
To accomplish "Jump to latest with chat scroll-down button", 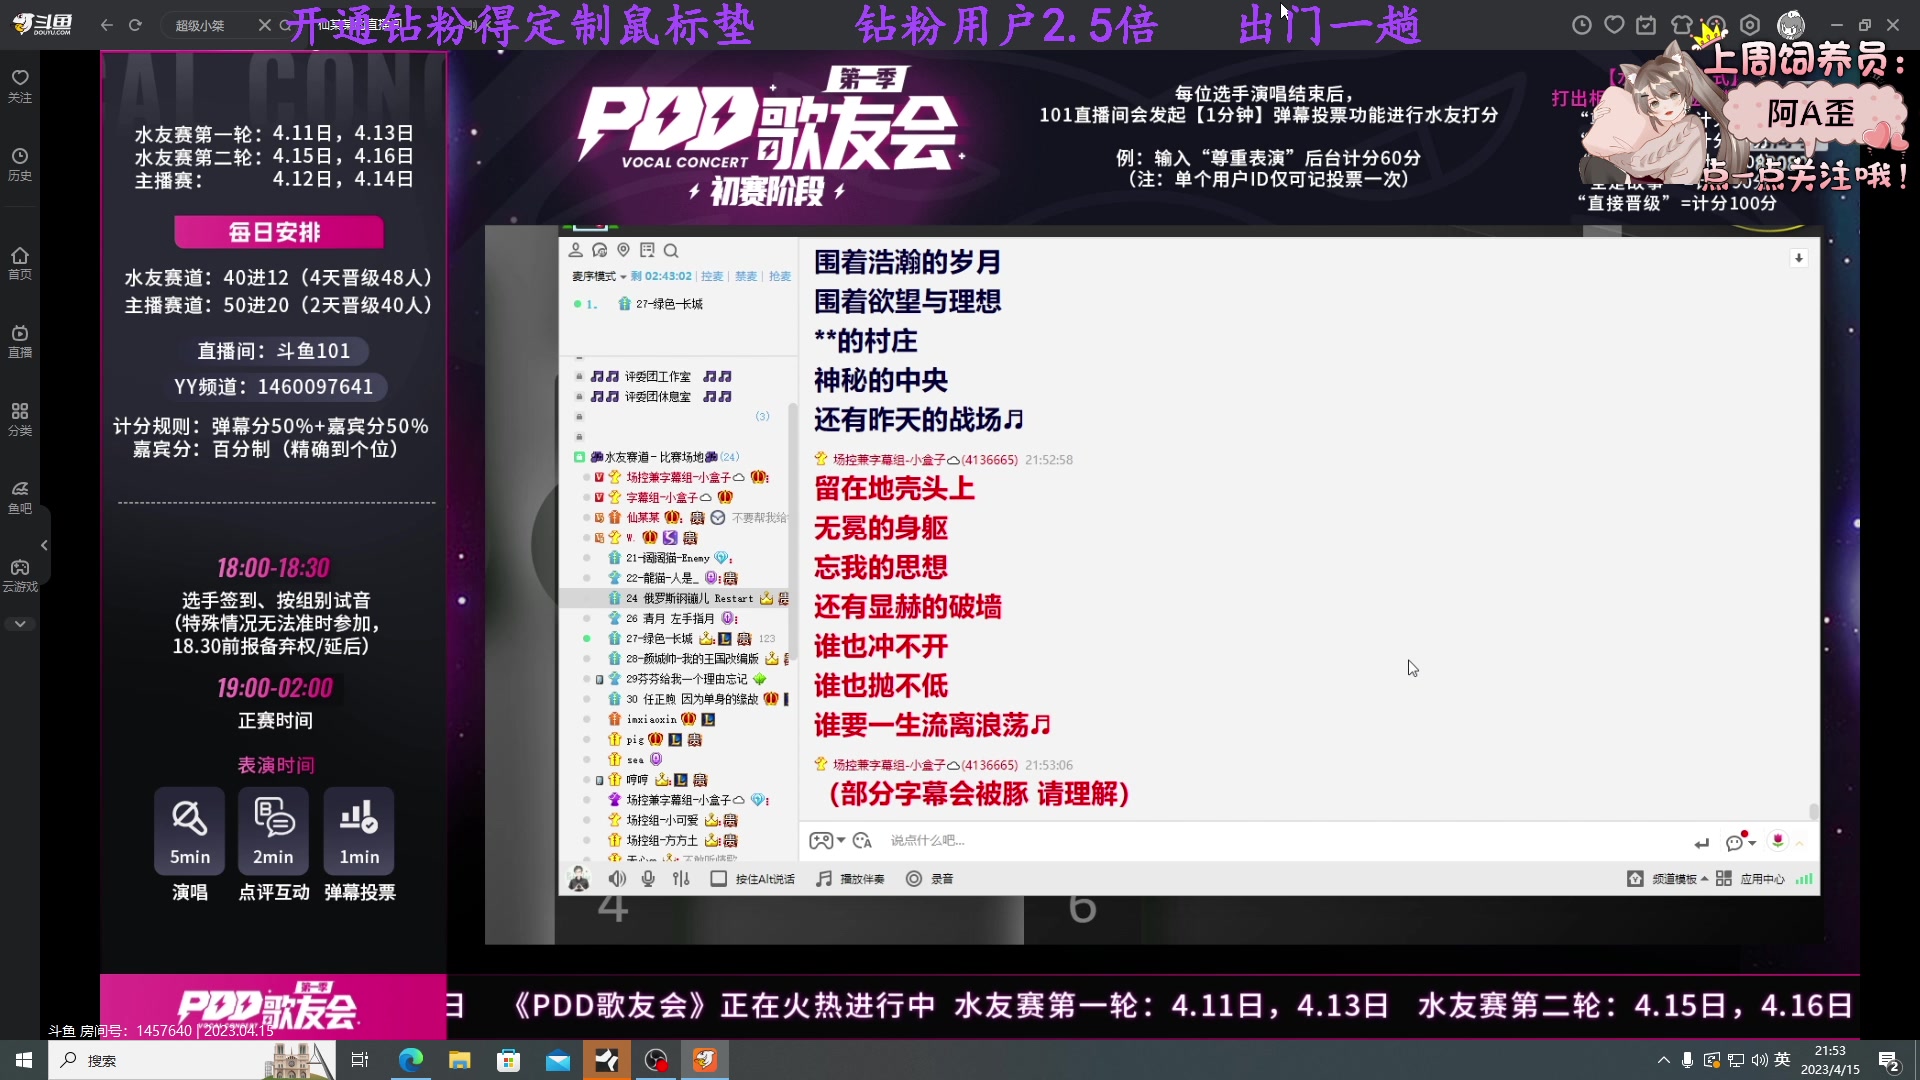I will 1798,258.
